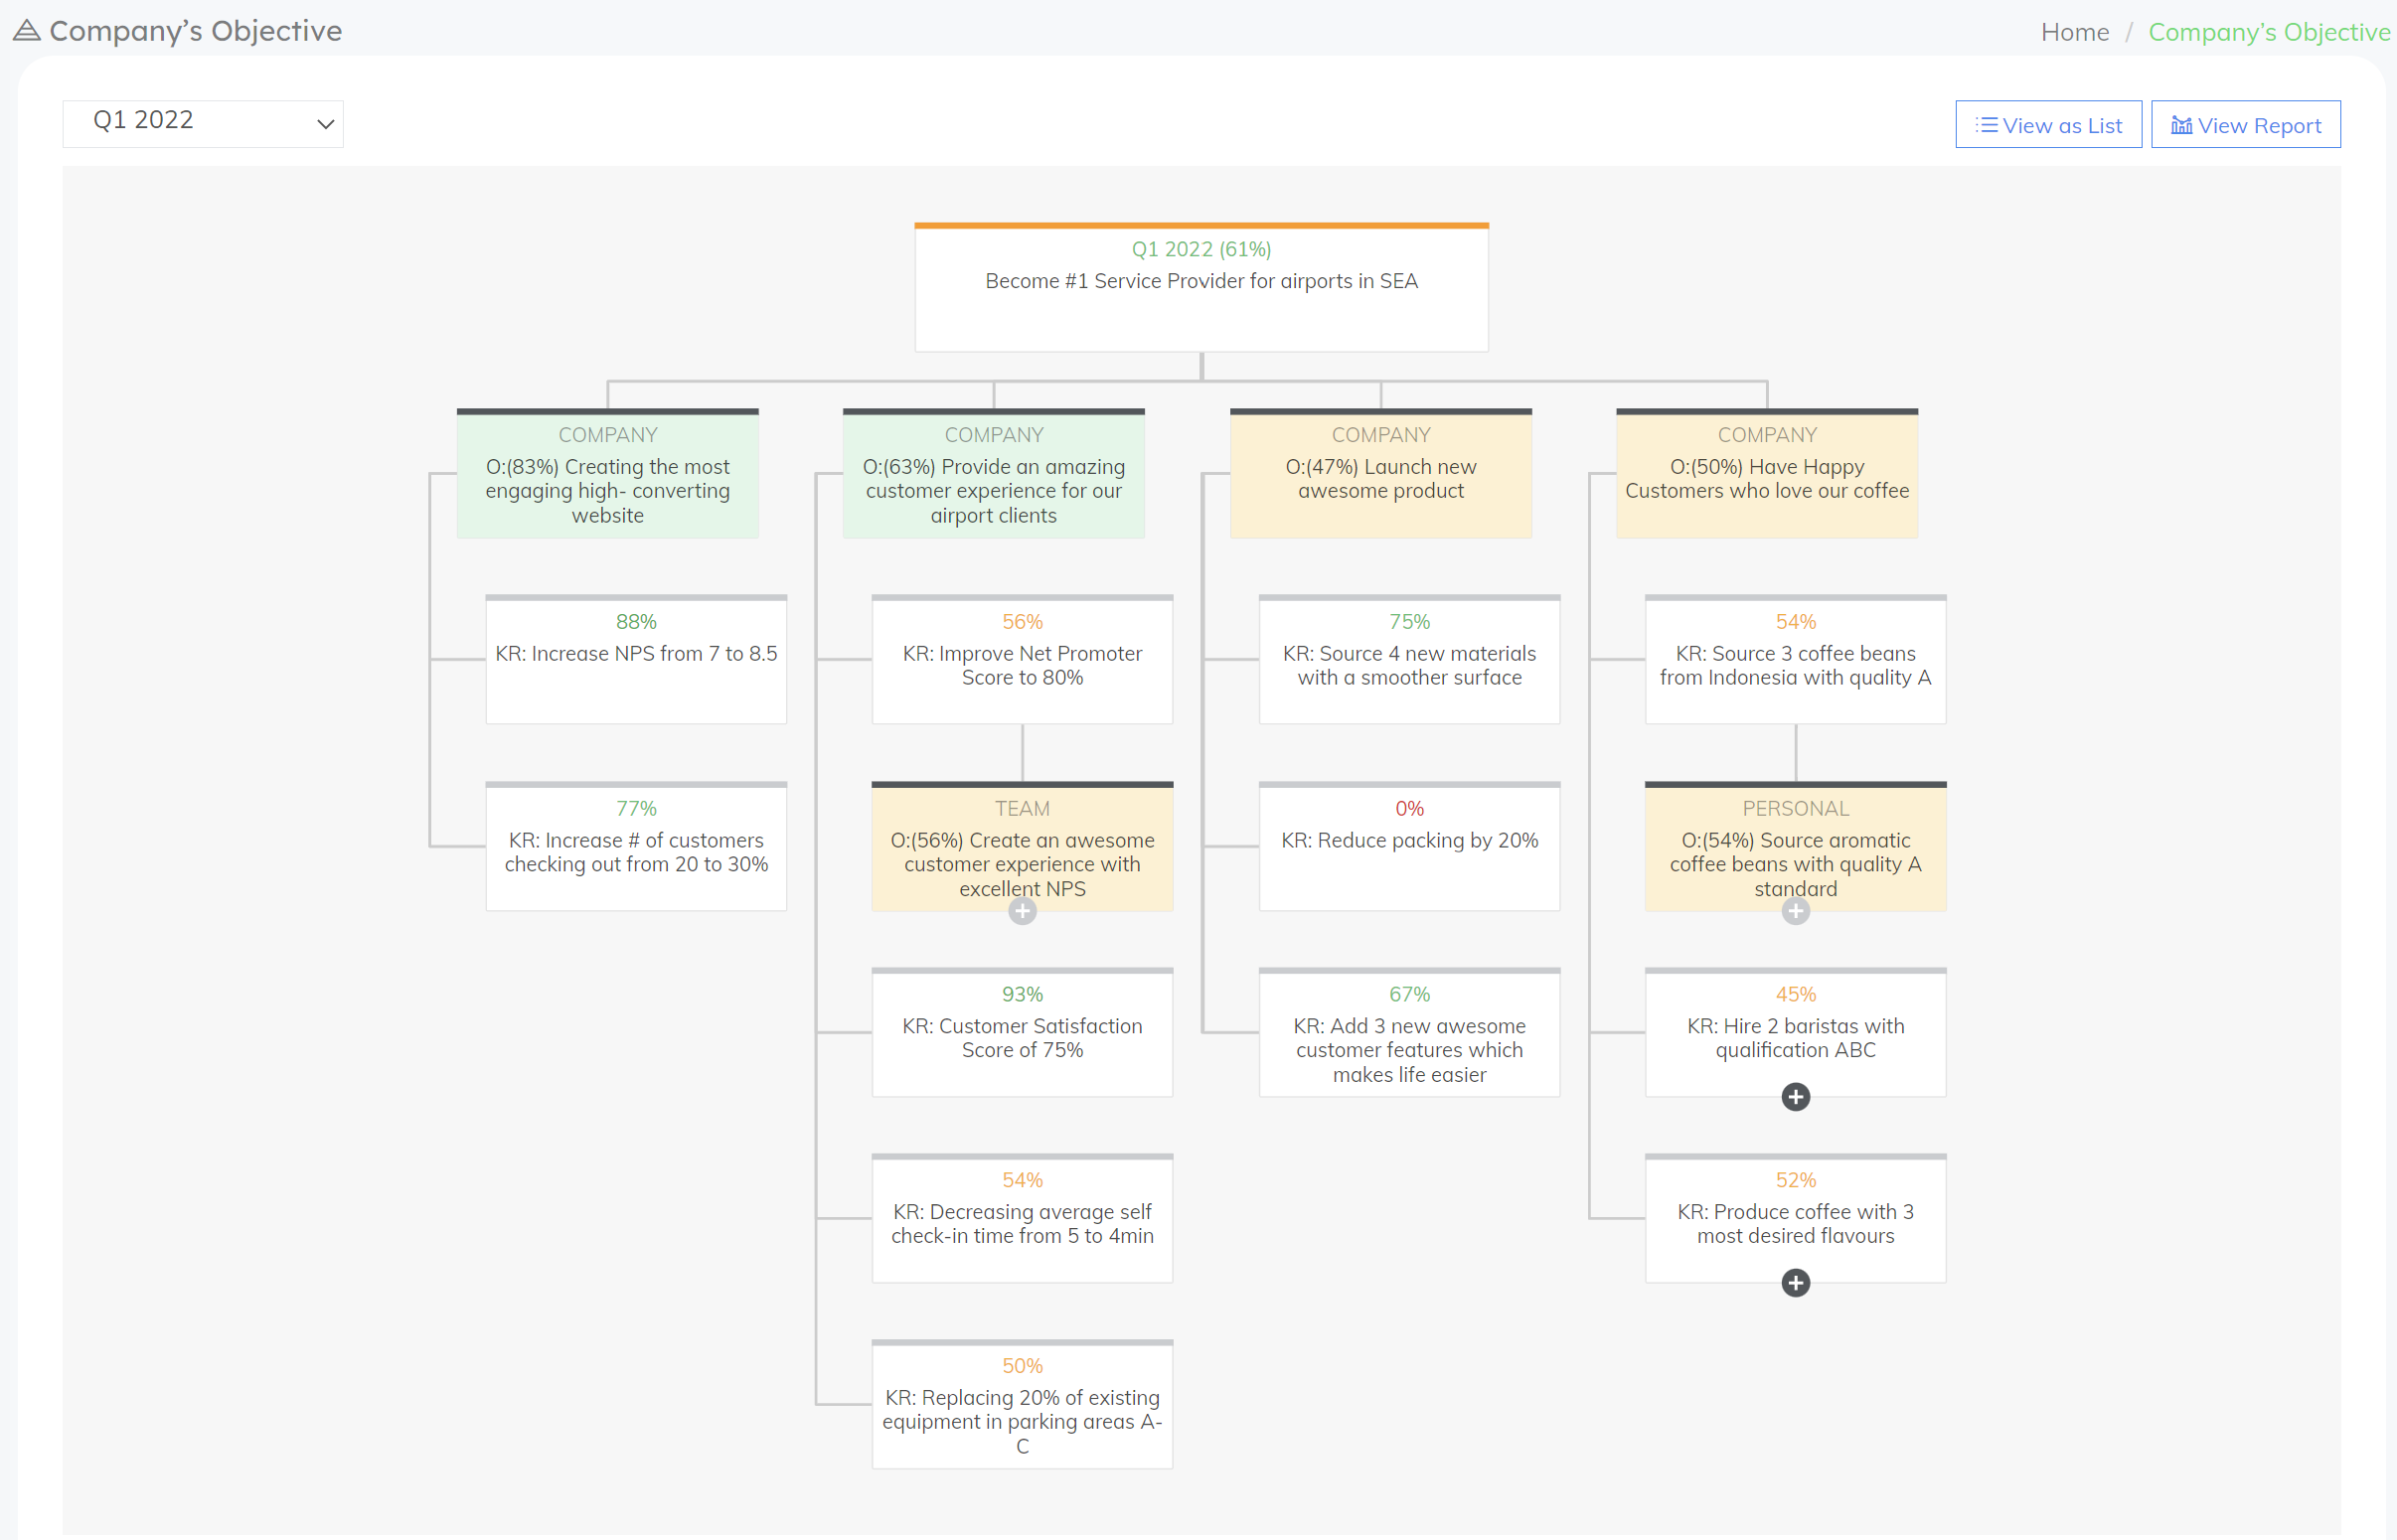Open KR Improve Net Promoter Score to 80%
The image size is (2397, 1540).
coord(1022,659)
